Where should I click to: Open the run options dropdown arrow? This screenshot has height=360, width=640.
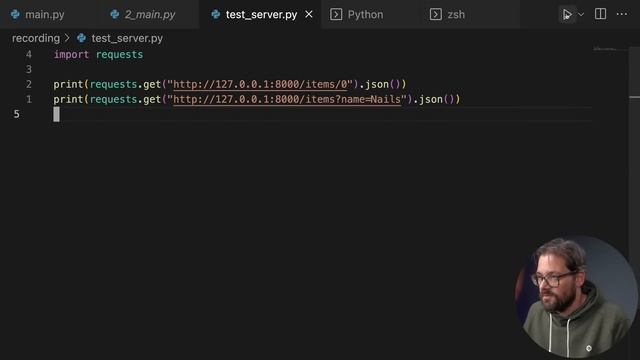coord(581,15)
